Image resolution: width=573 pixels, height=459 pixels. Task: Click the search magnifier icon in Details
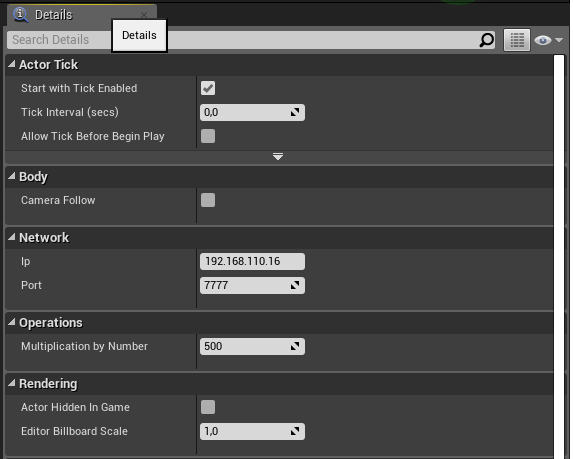pos(486,40)
